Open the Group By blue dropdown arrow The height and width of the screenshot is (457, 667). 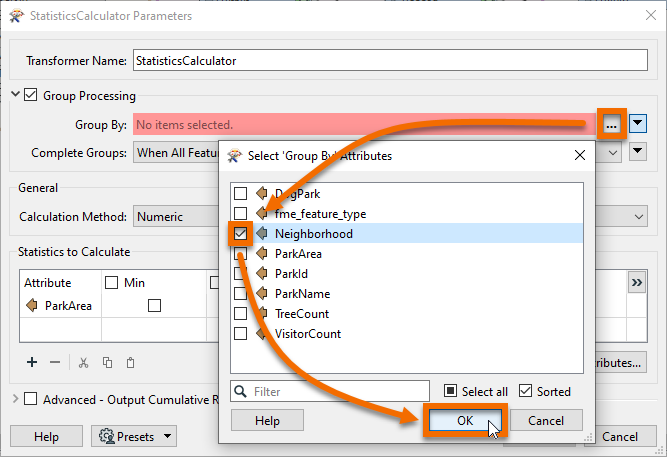coord(639,124)
